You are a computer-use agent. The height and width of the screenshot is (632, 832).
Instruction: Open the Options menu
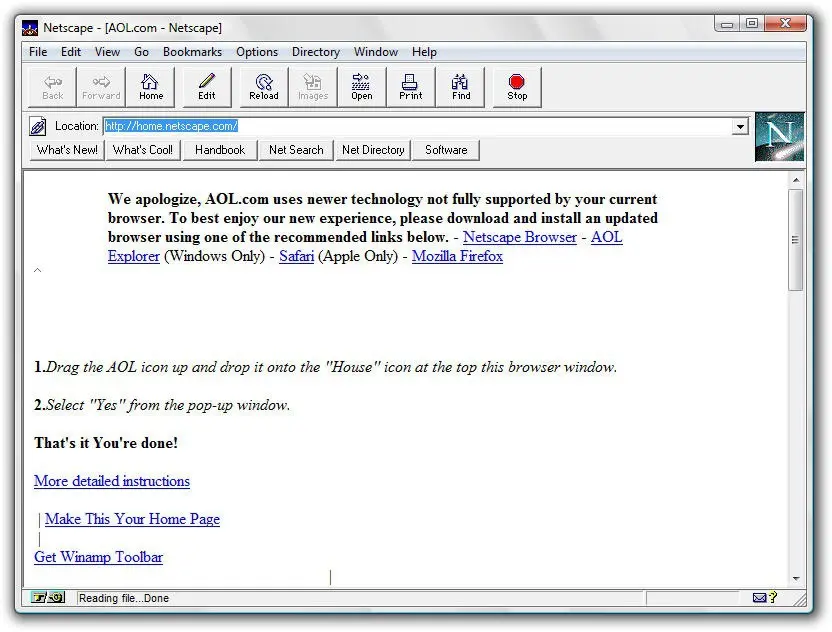click(x=257, y=52)
